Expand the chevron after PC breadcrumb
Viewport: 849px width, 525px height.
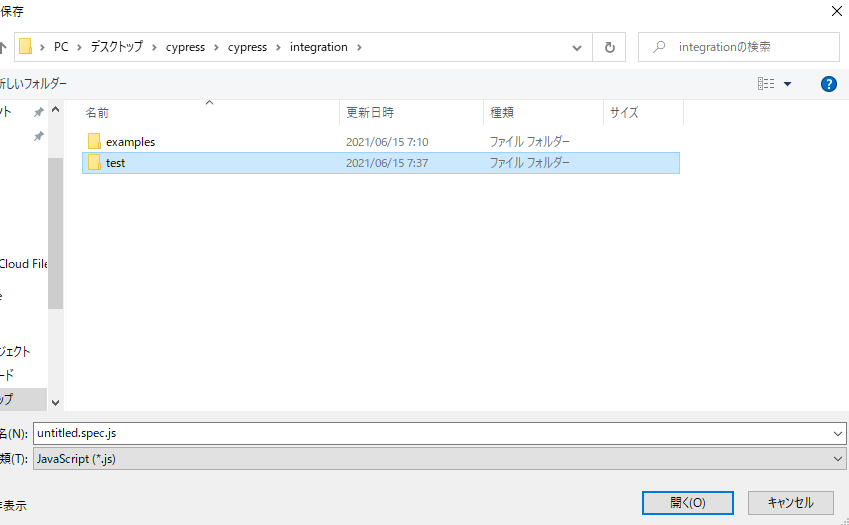click(79, 48)
